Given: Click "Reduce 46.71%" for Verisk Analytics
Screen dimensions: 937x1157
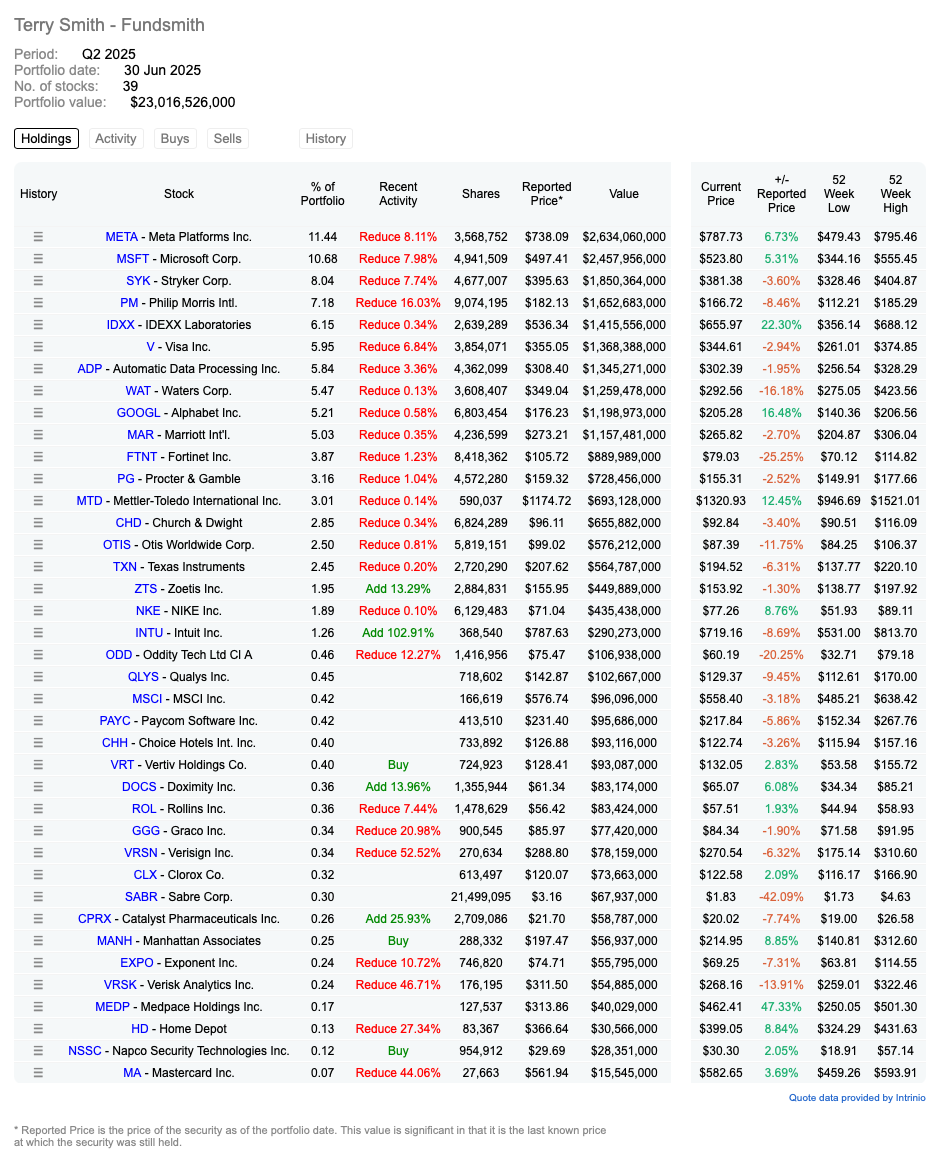Looking at the screenshot, I should pyautogui.click(x=398, y=985).
